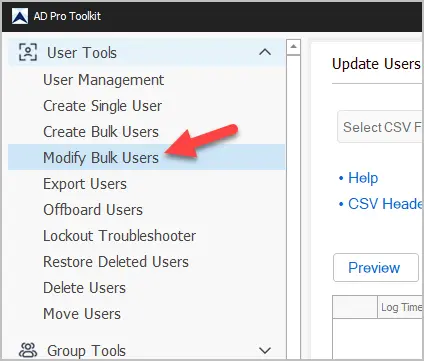
Task: Select Move Users
Action: point(82,314)
